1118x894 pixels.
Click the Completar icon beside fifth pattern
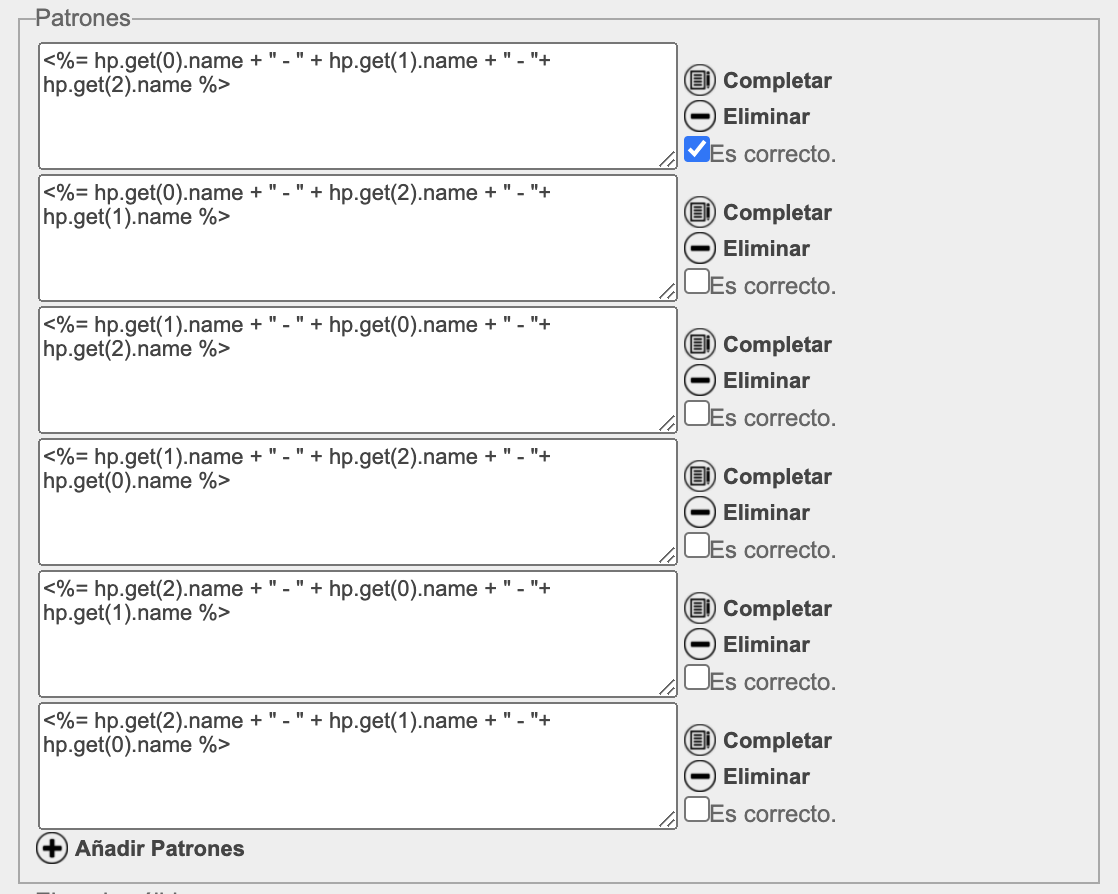[699, 608]
